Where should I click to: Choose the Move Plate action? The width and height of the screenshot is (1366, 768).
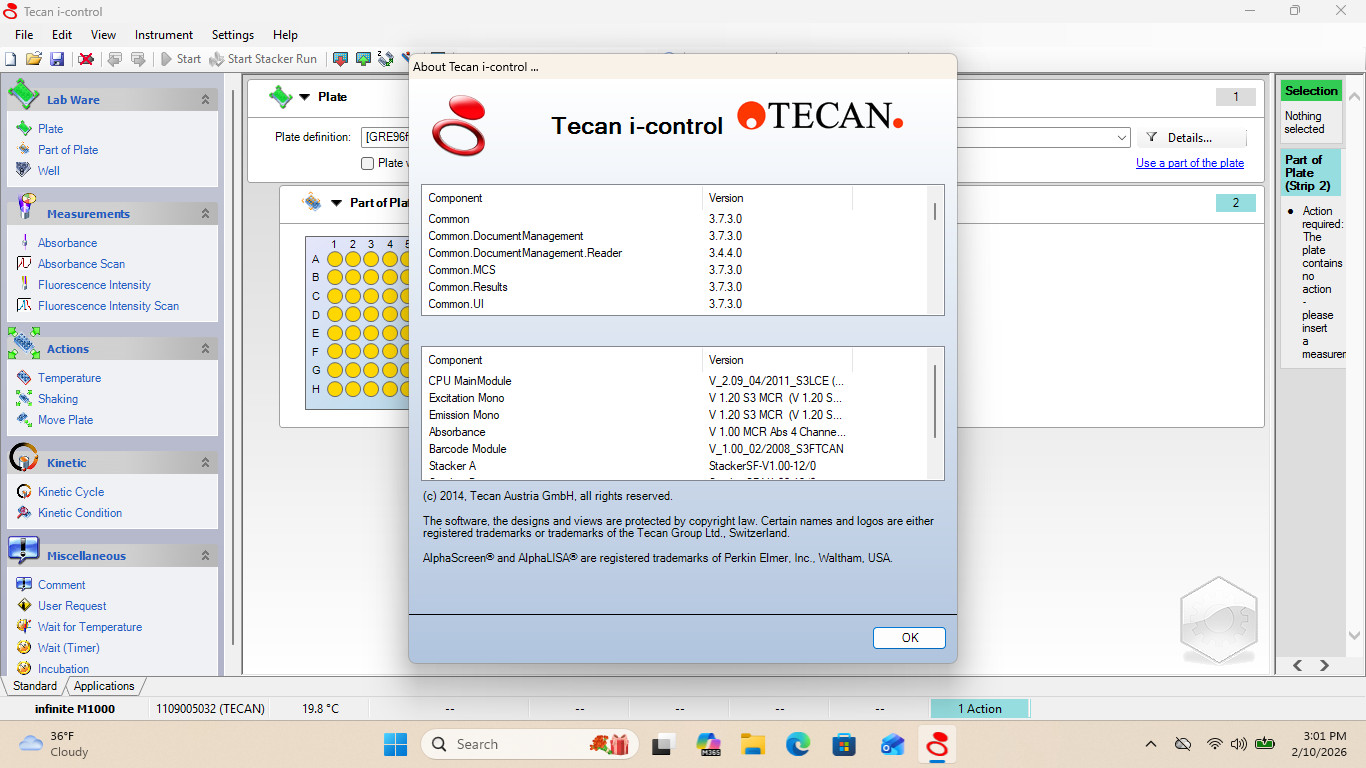[x=65, y=420]
